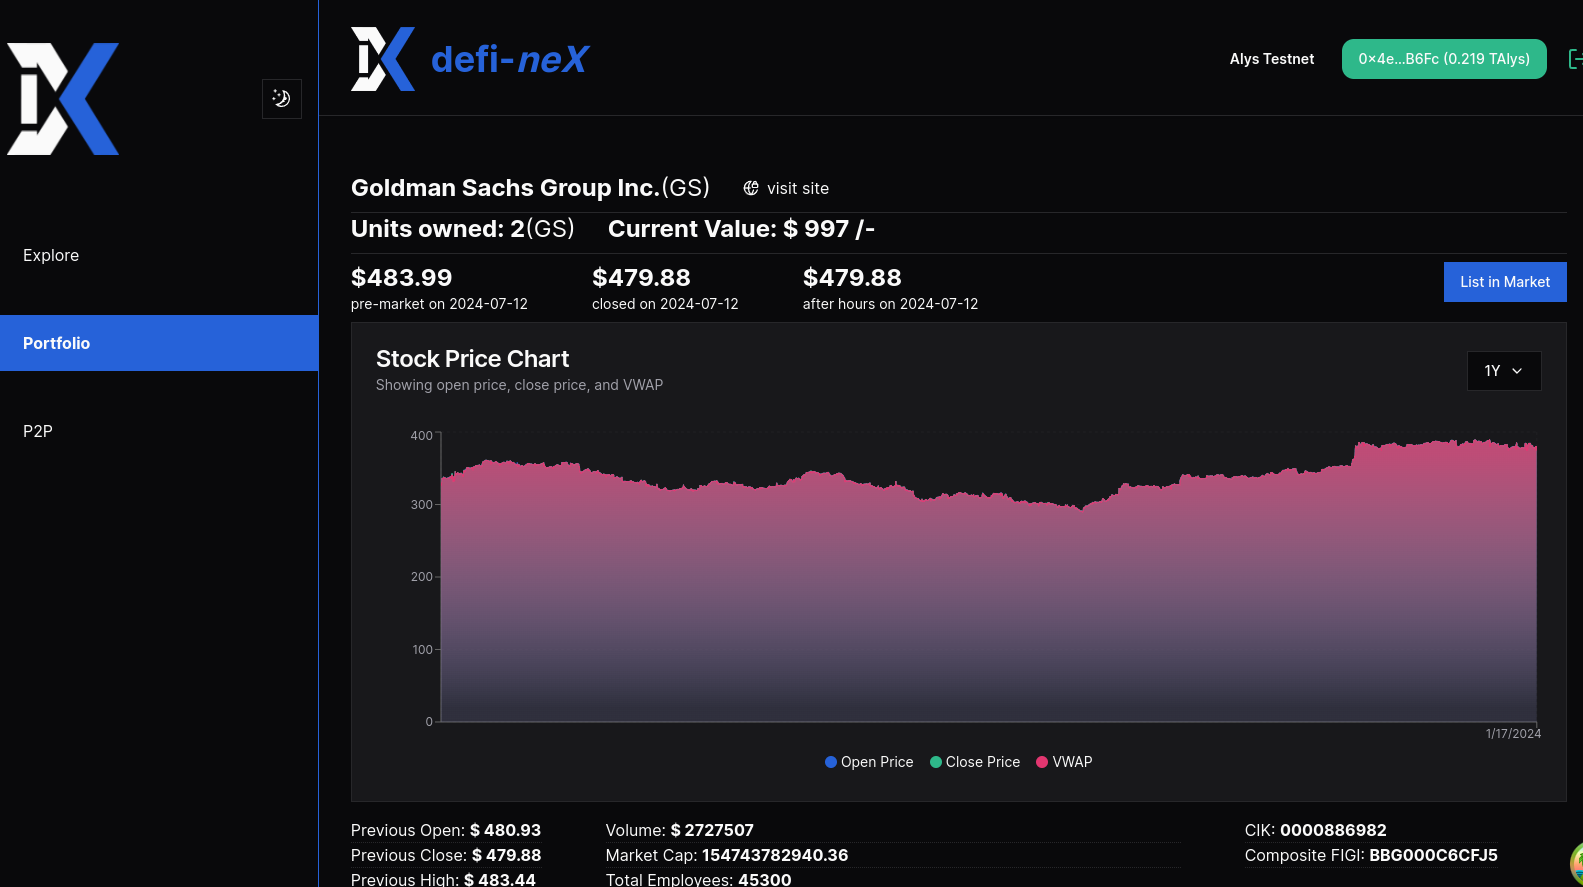This screenshot has width=1583, height=887.
Task: Click the 1/17/2024 axis date label
Action: click(x=1513, y=734)
